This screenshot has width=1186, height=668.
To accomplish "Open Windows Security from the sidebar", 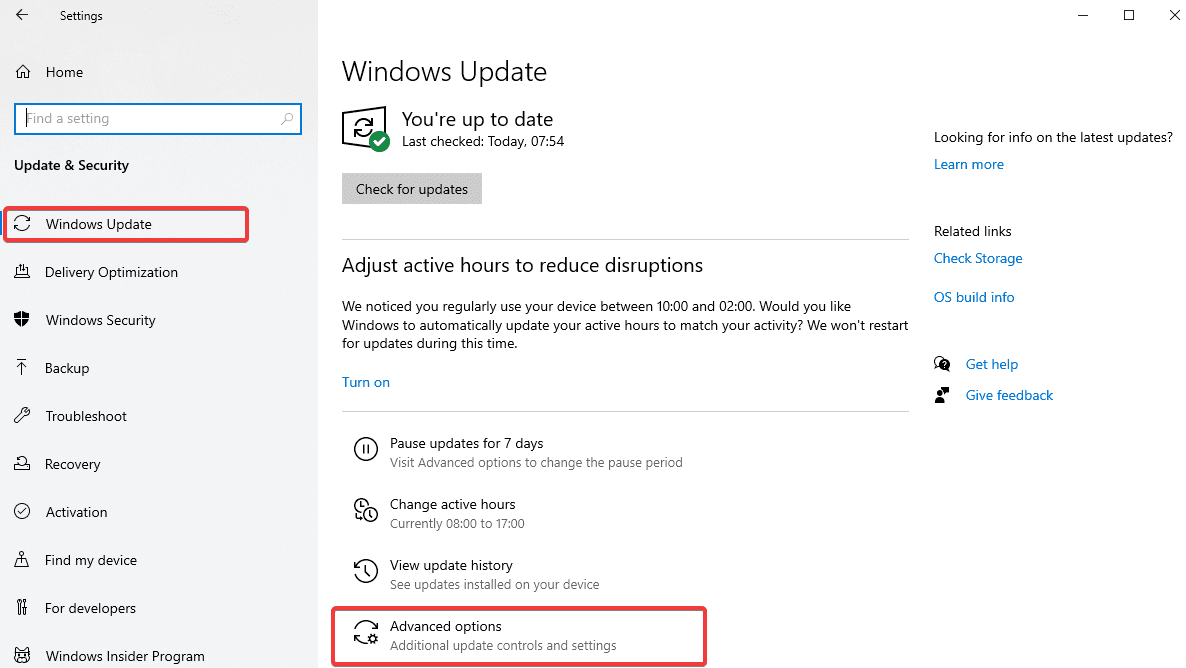I will 100,320.
